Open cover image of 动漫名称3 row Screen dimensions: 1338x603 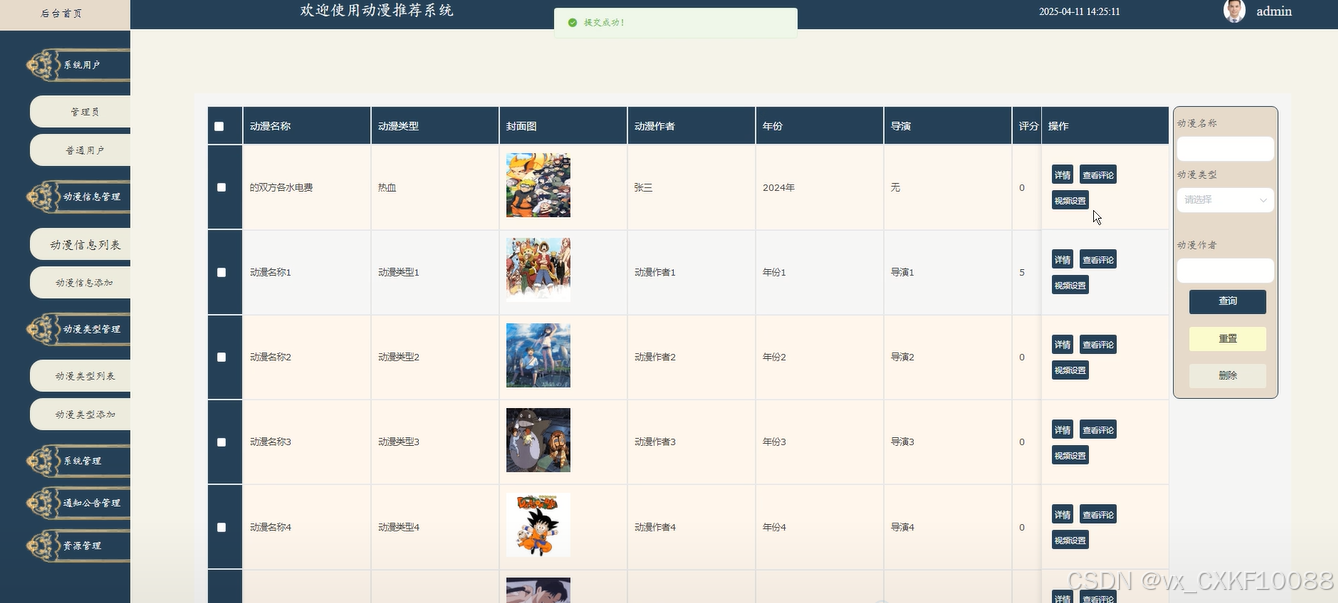pyautogui.click(x=538, y=440)
